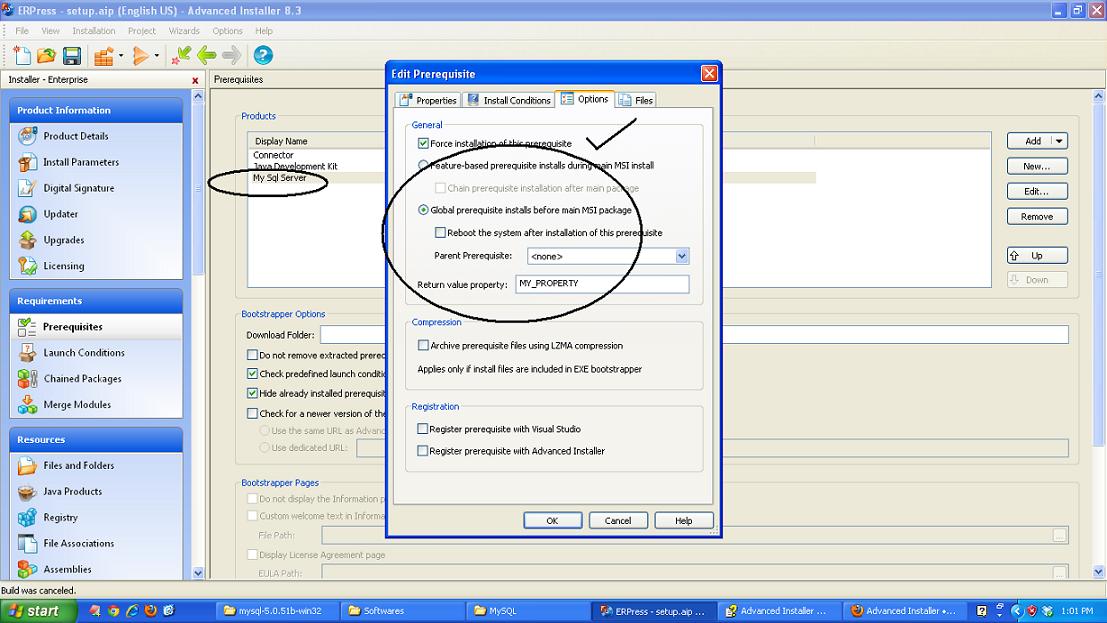The image size is (1107, 623).
Task: Expand the Add button dropdown arrow
Action: [1059, 141]
